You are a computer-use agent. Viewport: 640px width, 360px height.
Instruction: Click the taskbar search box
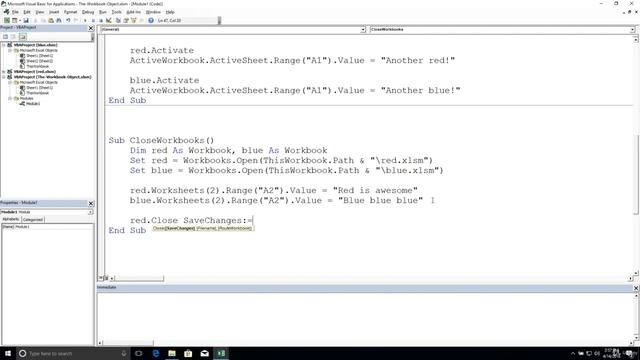73,353
